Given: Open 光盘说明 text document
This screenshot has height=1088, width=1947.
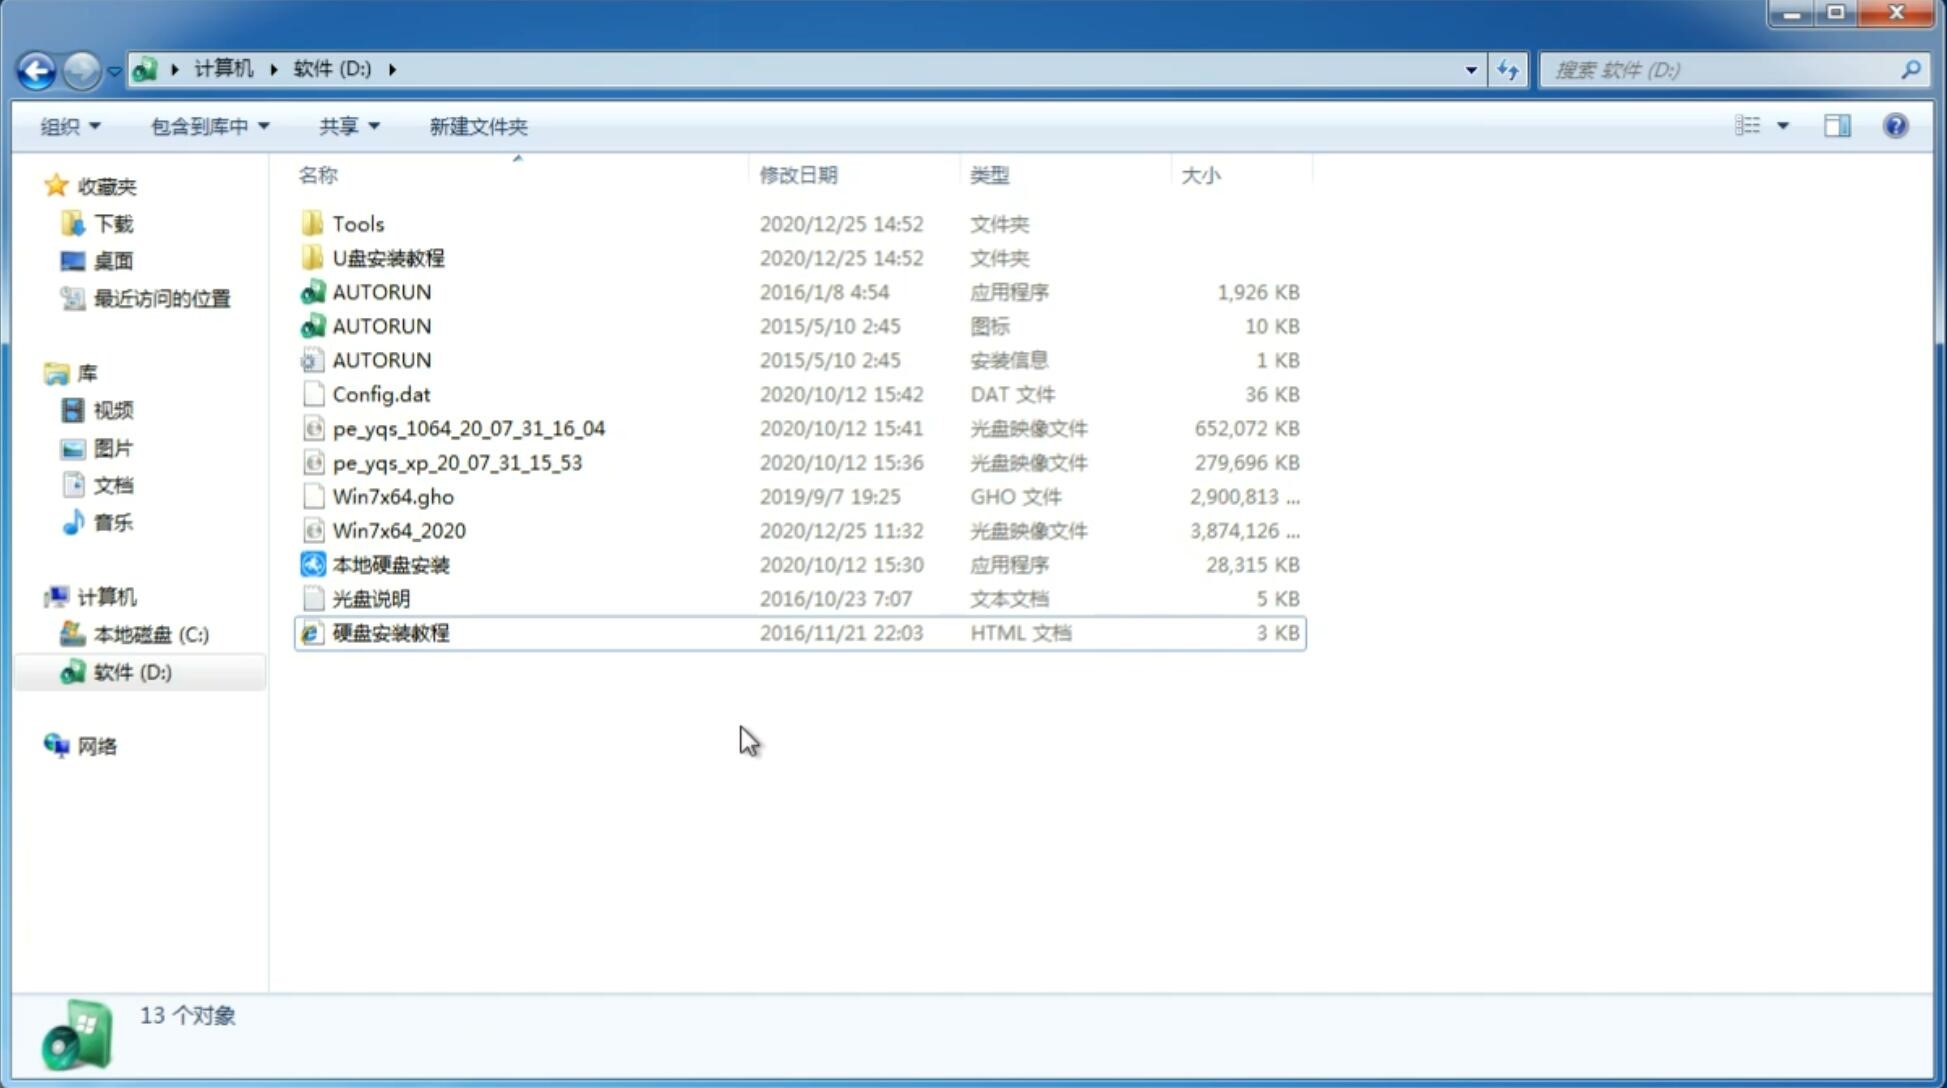Looking at the screenshot, I should pos(369,597).
